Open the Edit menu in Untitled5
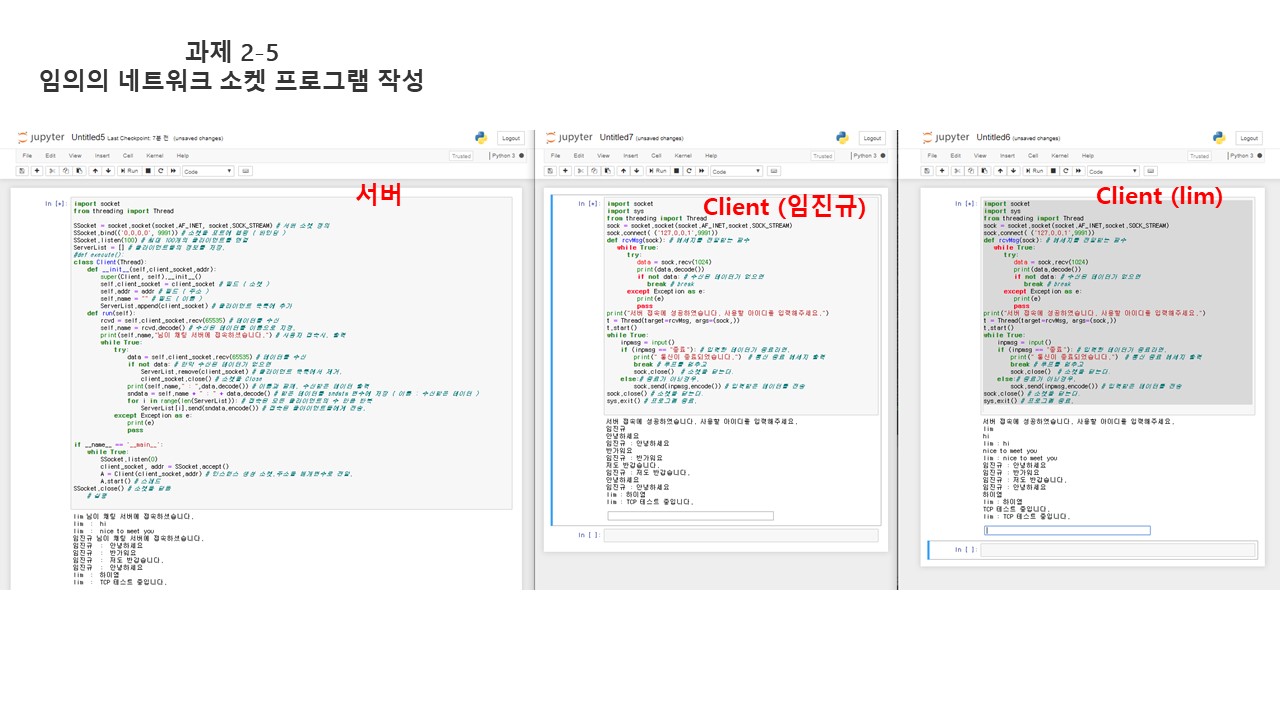Viewport: 1280px width, 720px height. [50, 156]
